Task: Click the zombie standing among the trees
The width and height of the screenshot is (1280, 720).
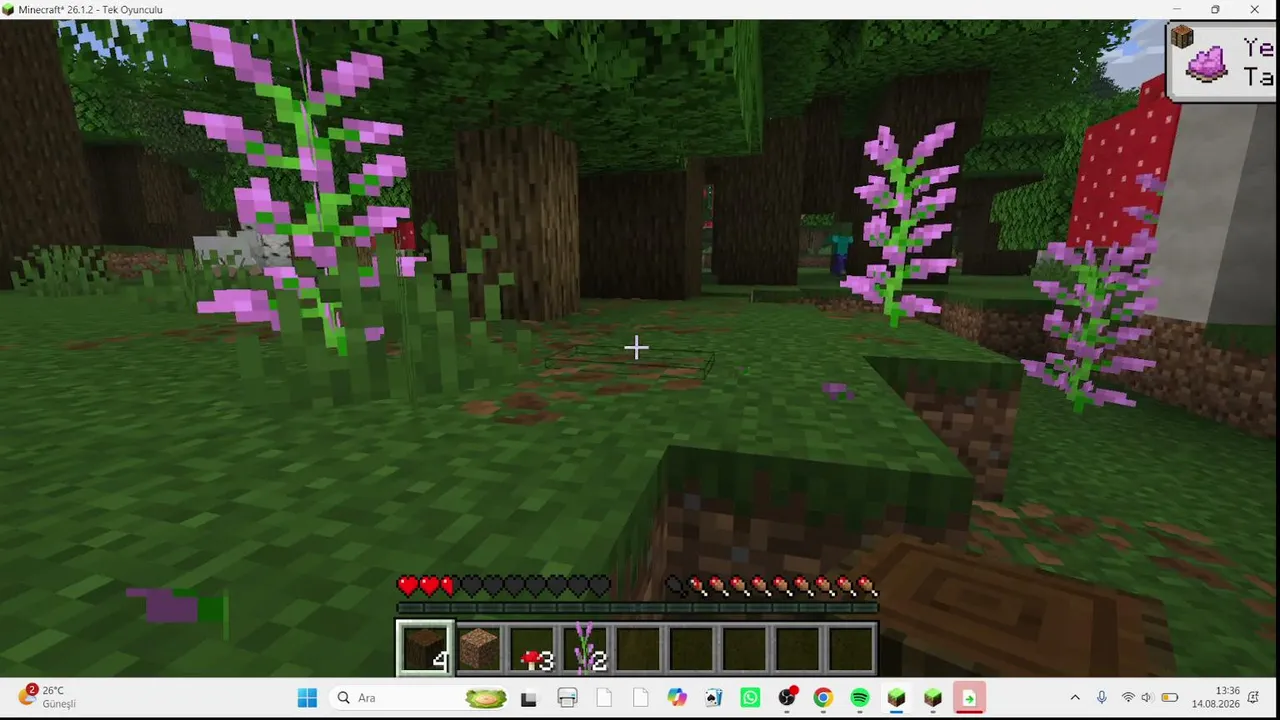Action: tap(839, 252)
